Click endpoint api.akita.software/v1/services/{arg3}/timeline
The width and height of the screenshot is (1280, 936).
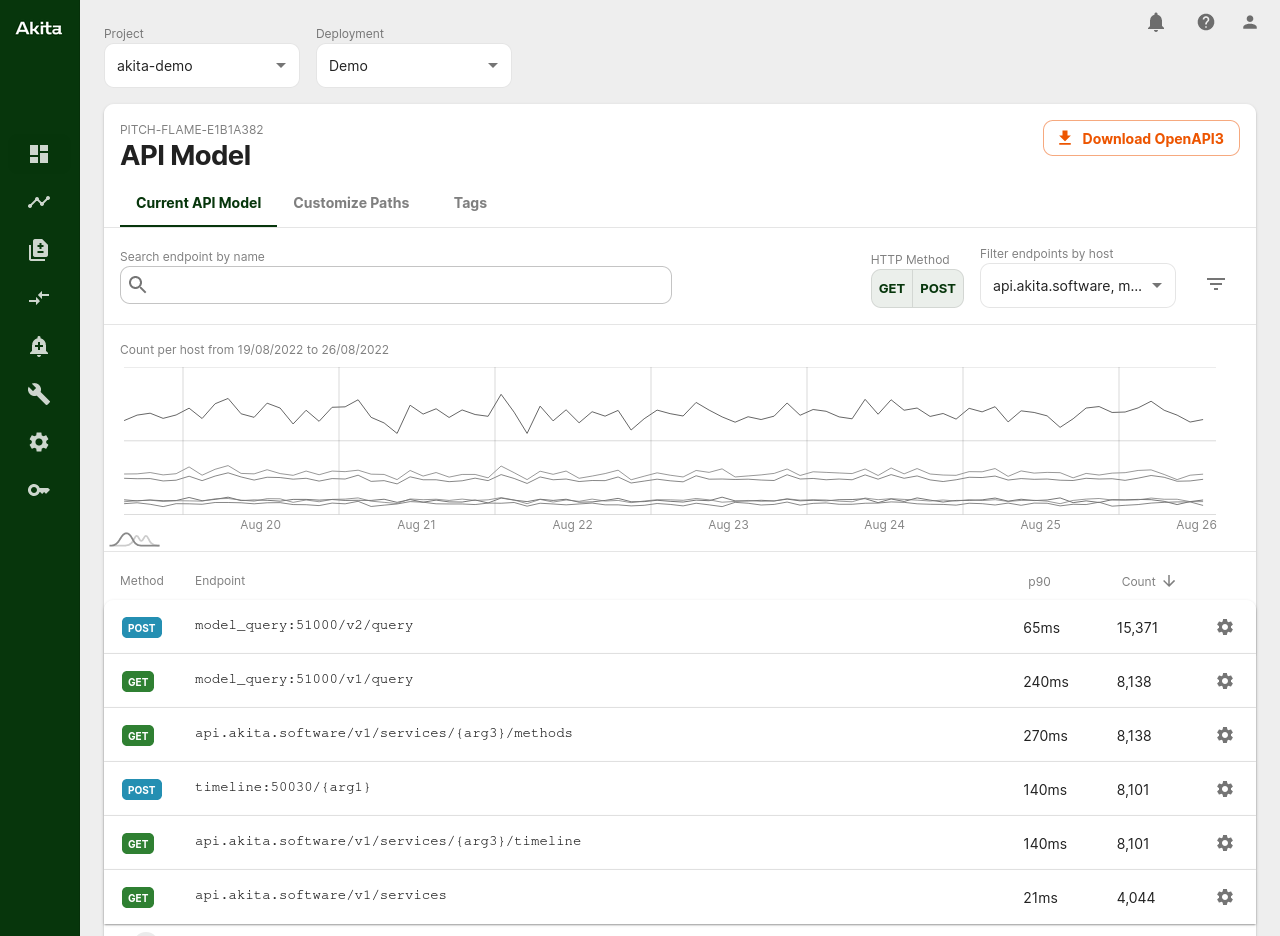click(388, 841)
